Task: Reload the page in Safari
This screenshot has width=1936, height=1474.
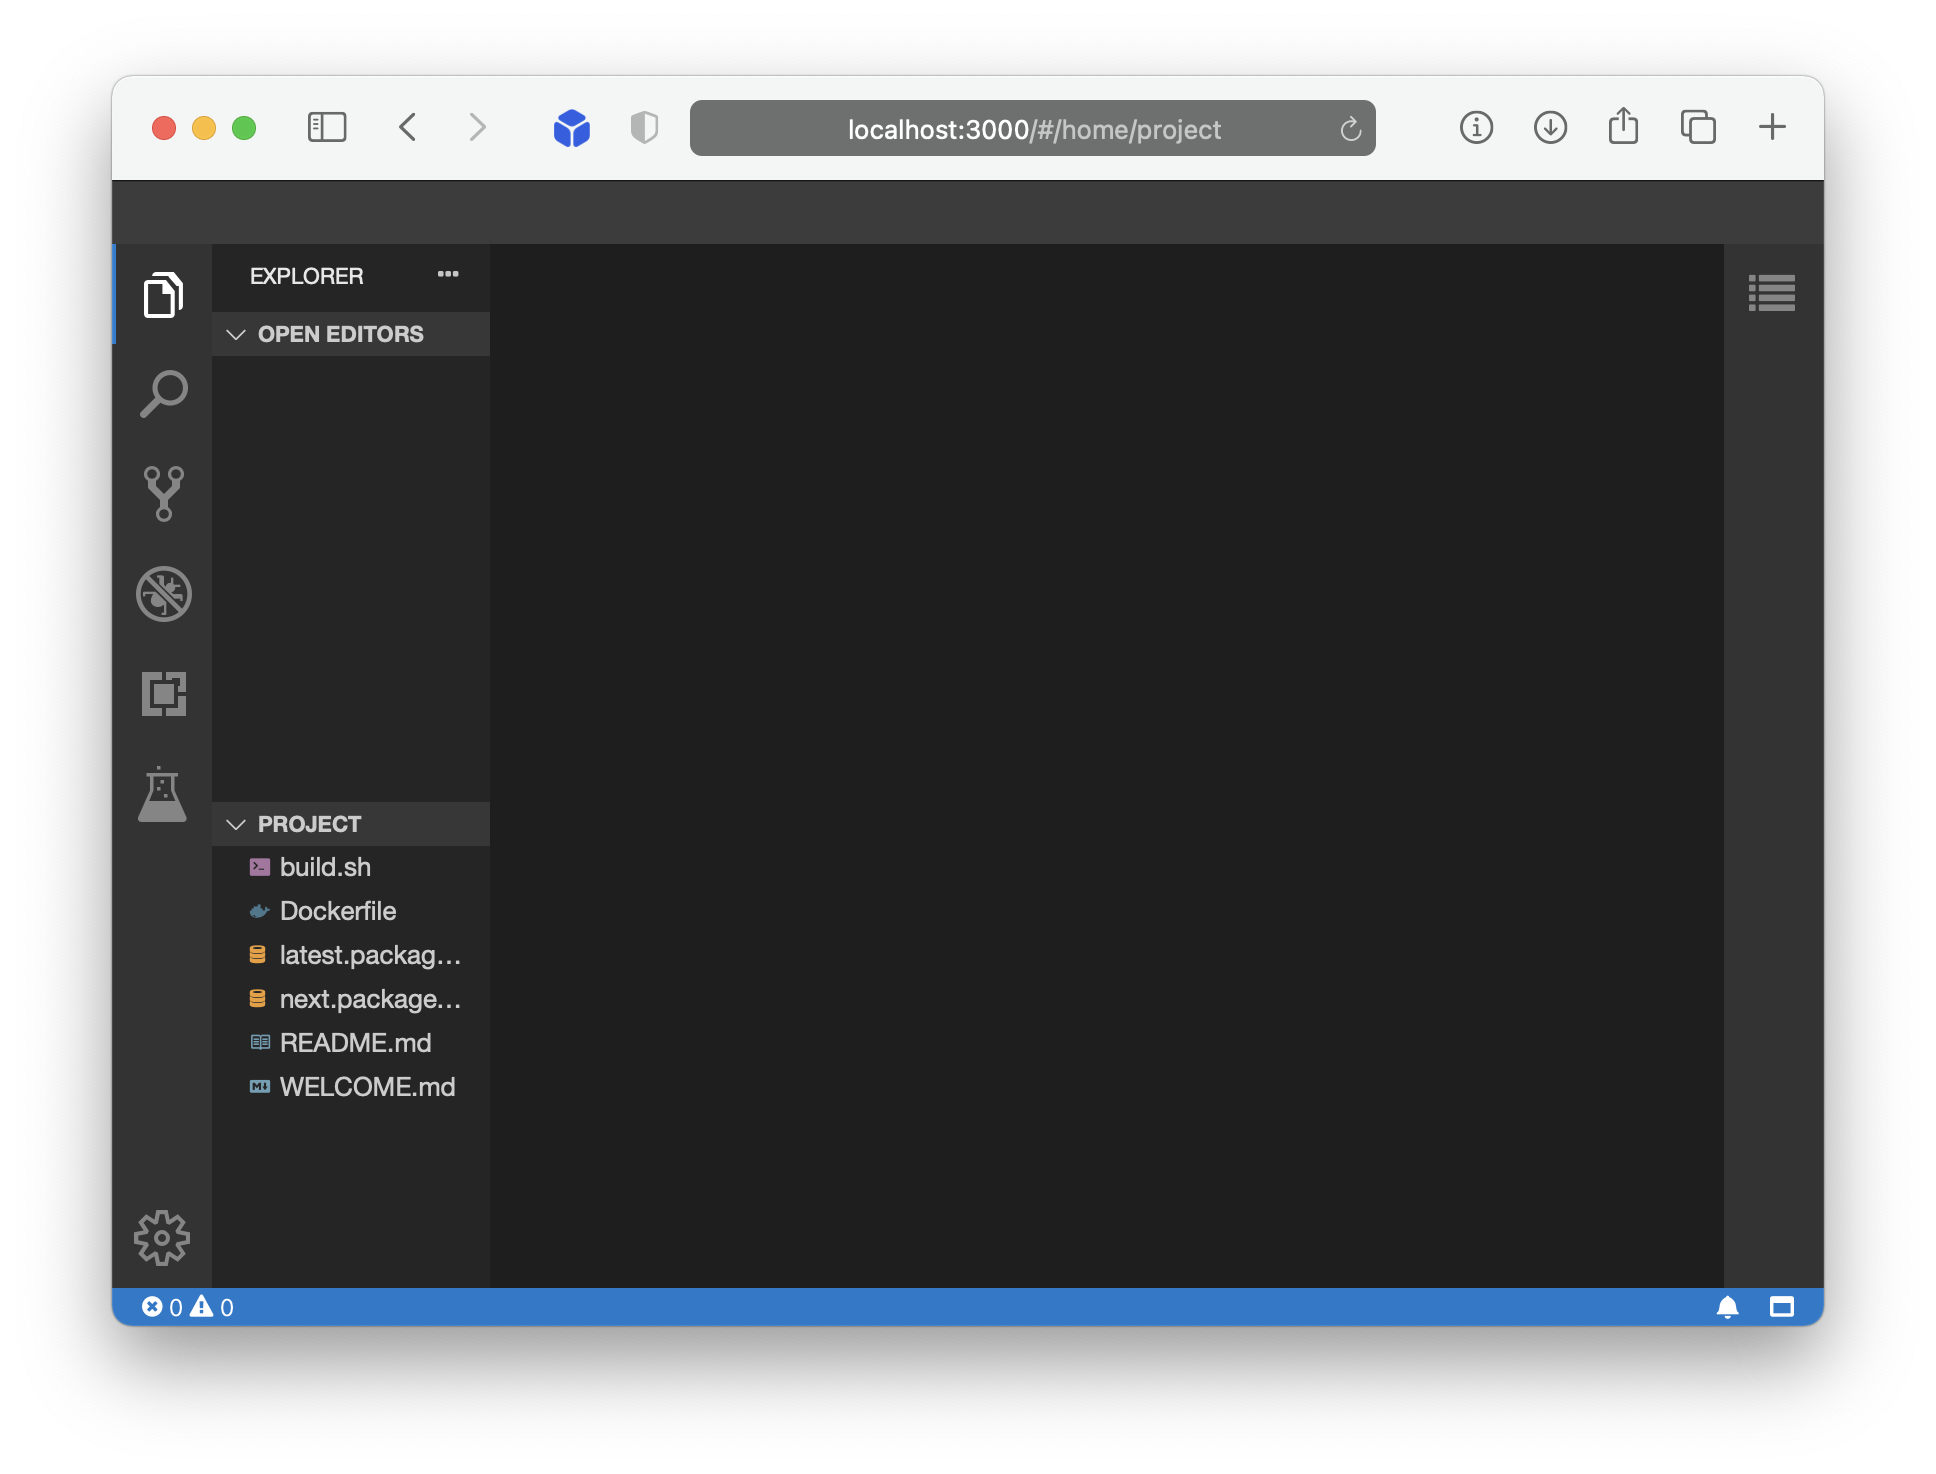Action: pos(1350,129)
